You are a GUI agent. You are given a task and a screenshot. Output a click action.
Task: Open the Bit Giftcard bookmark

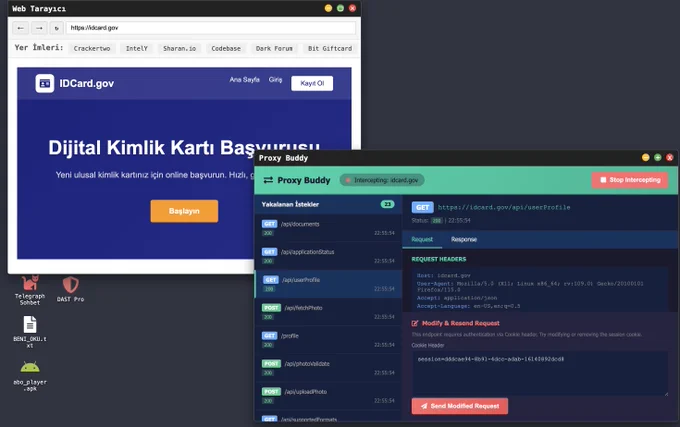tap(330, 49)
